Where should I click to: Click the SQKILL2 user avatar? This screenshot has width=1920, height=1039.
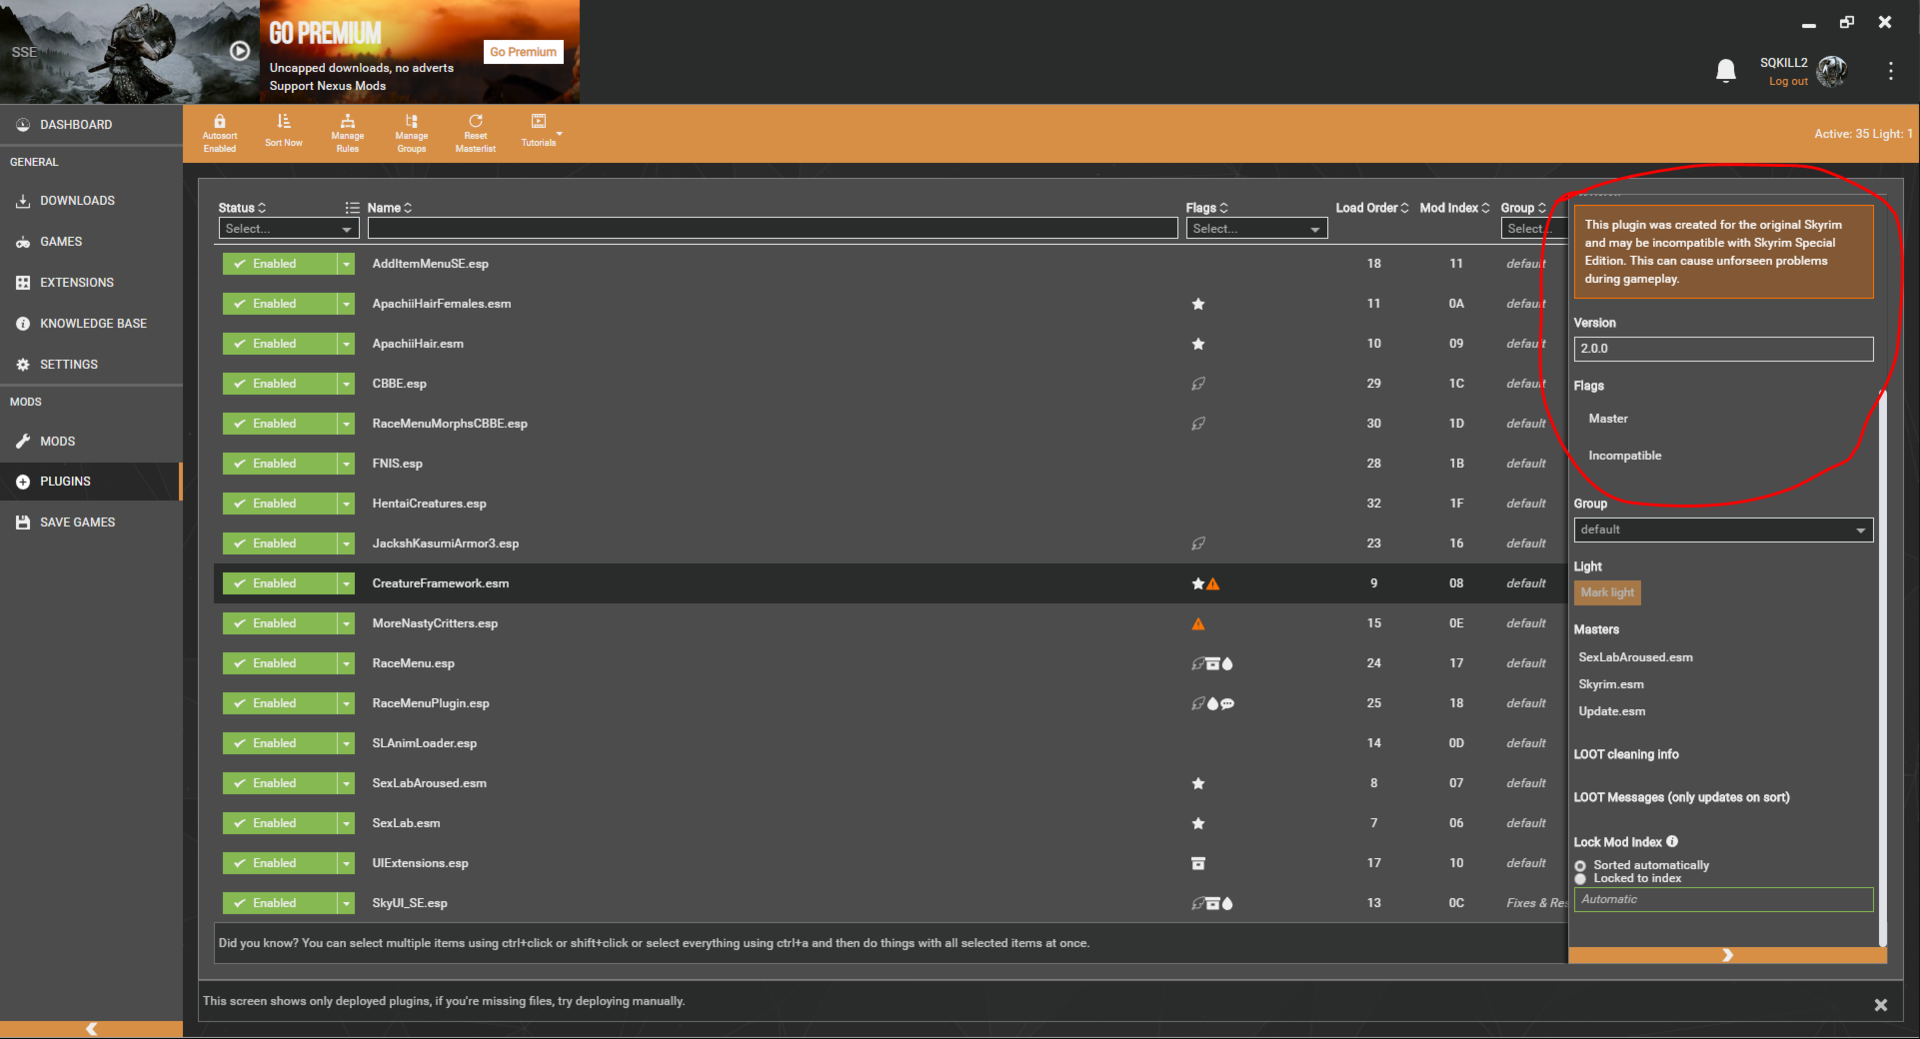click(x=1832, y=70)
